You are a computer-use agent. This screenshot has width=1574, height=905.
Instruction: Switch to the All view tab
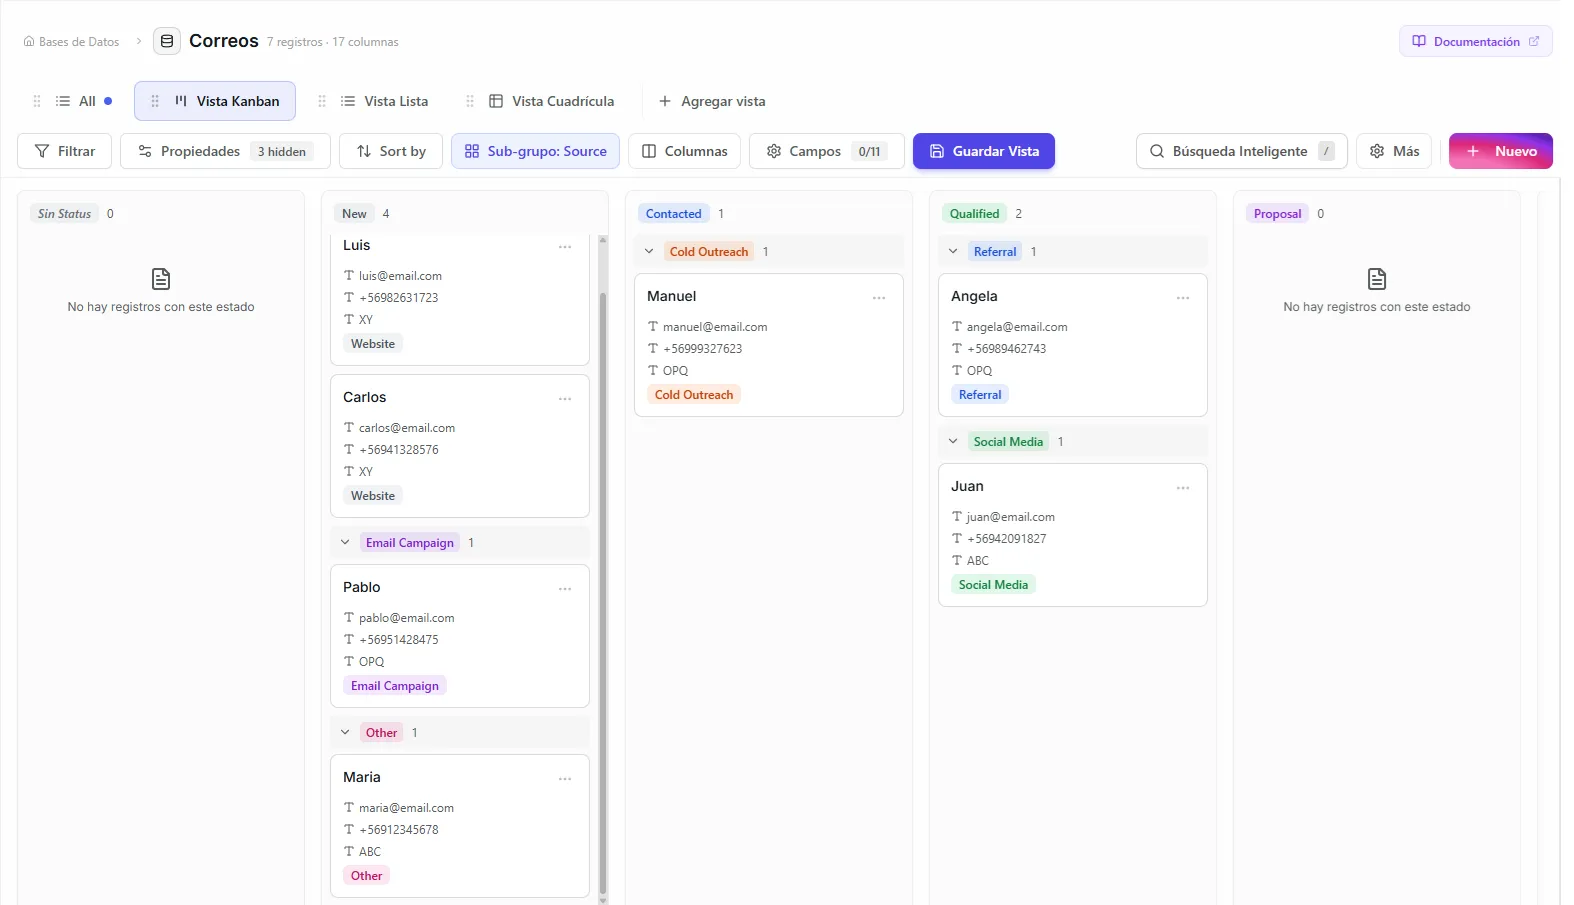84,101
